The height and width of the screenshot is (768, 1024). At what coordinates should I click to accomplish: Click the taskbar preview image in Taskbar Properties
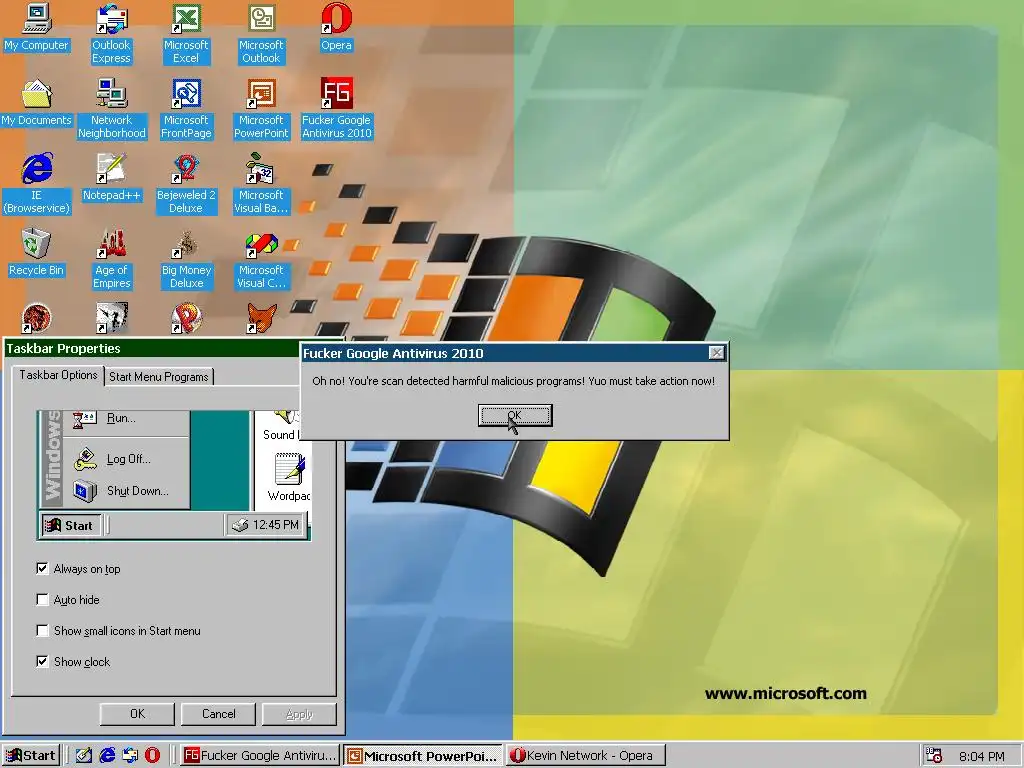[174, 475]
